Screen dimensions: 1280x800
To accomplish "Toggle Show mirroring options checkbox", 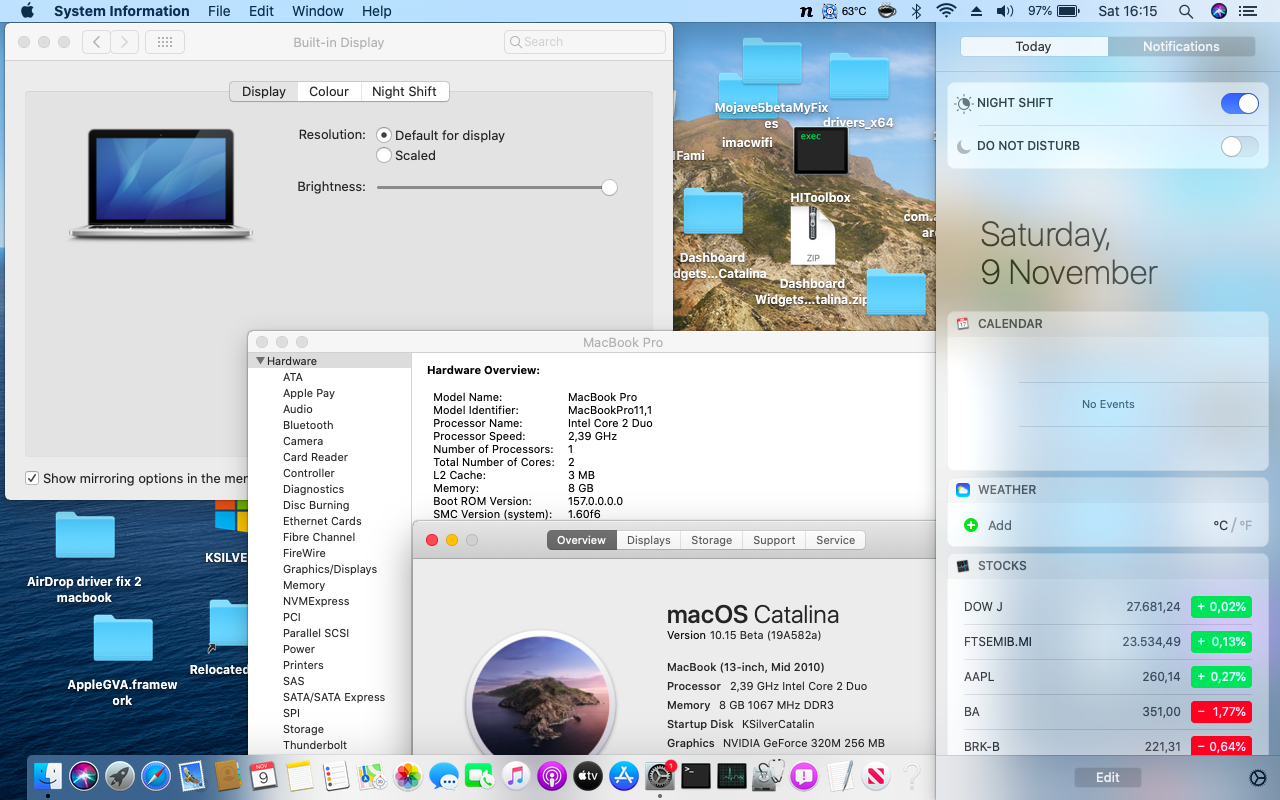I will 32,478.
